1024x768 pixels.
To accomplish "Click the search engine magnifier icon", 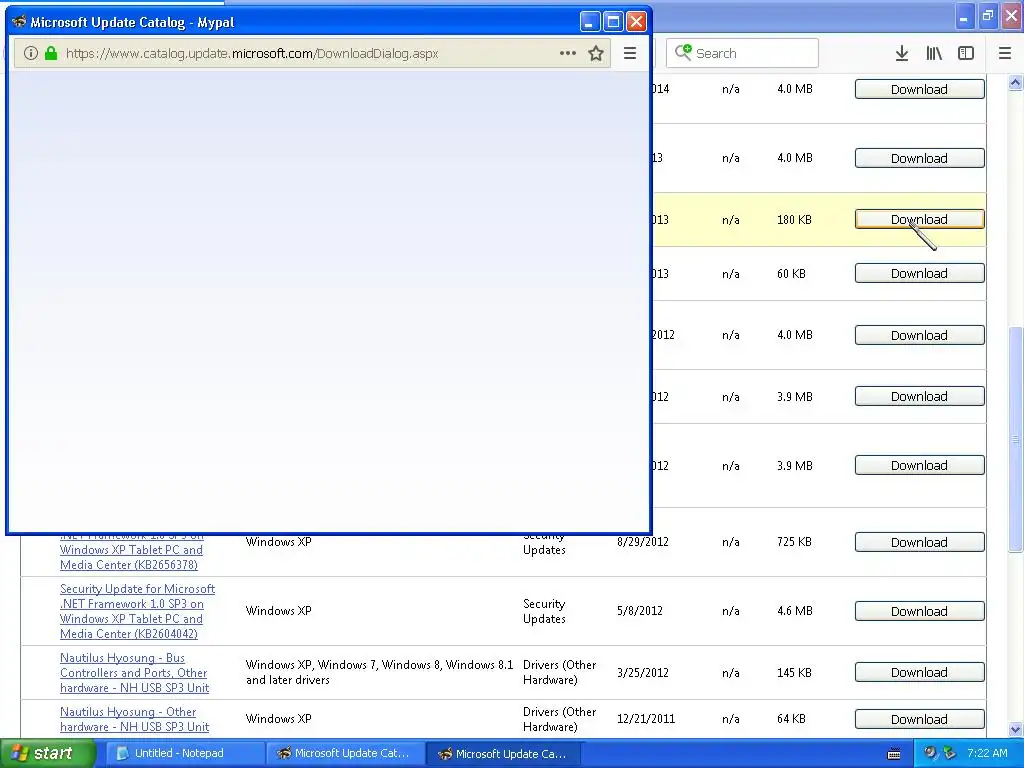I will click(683, 53).
